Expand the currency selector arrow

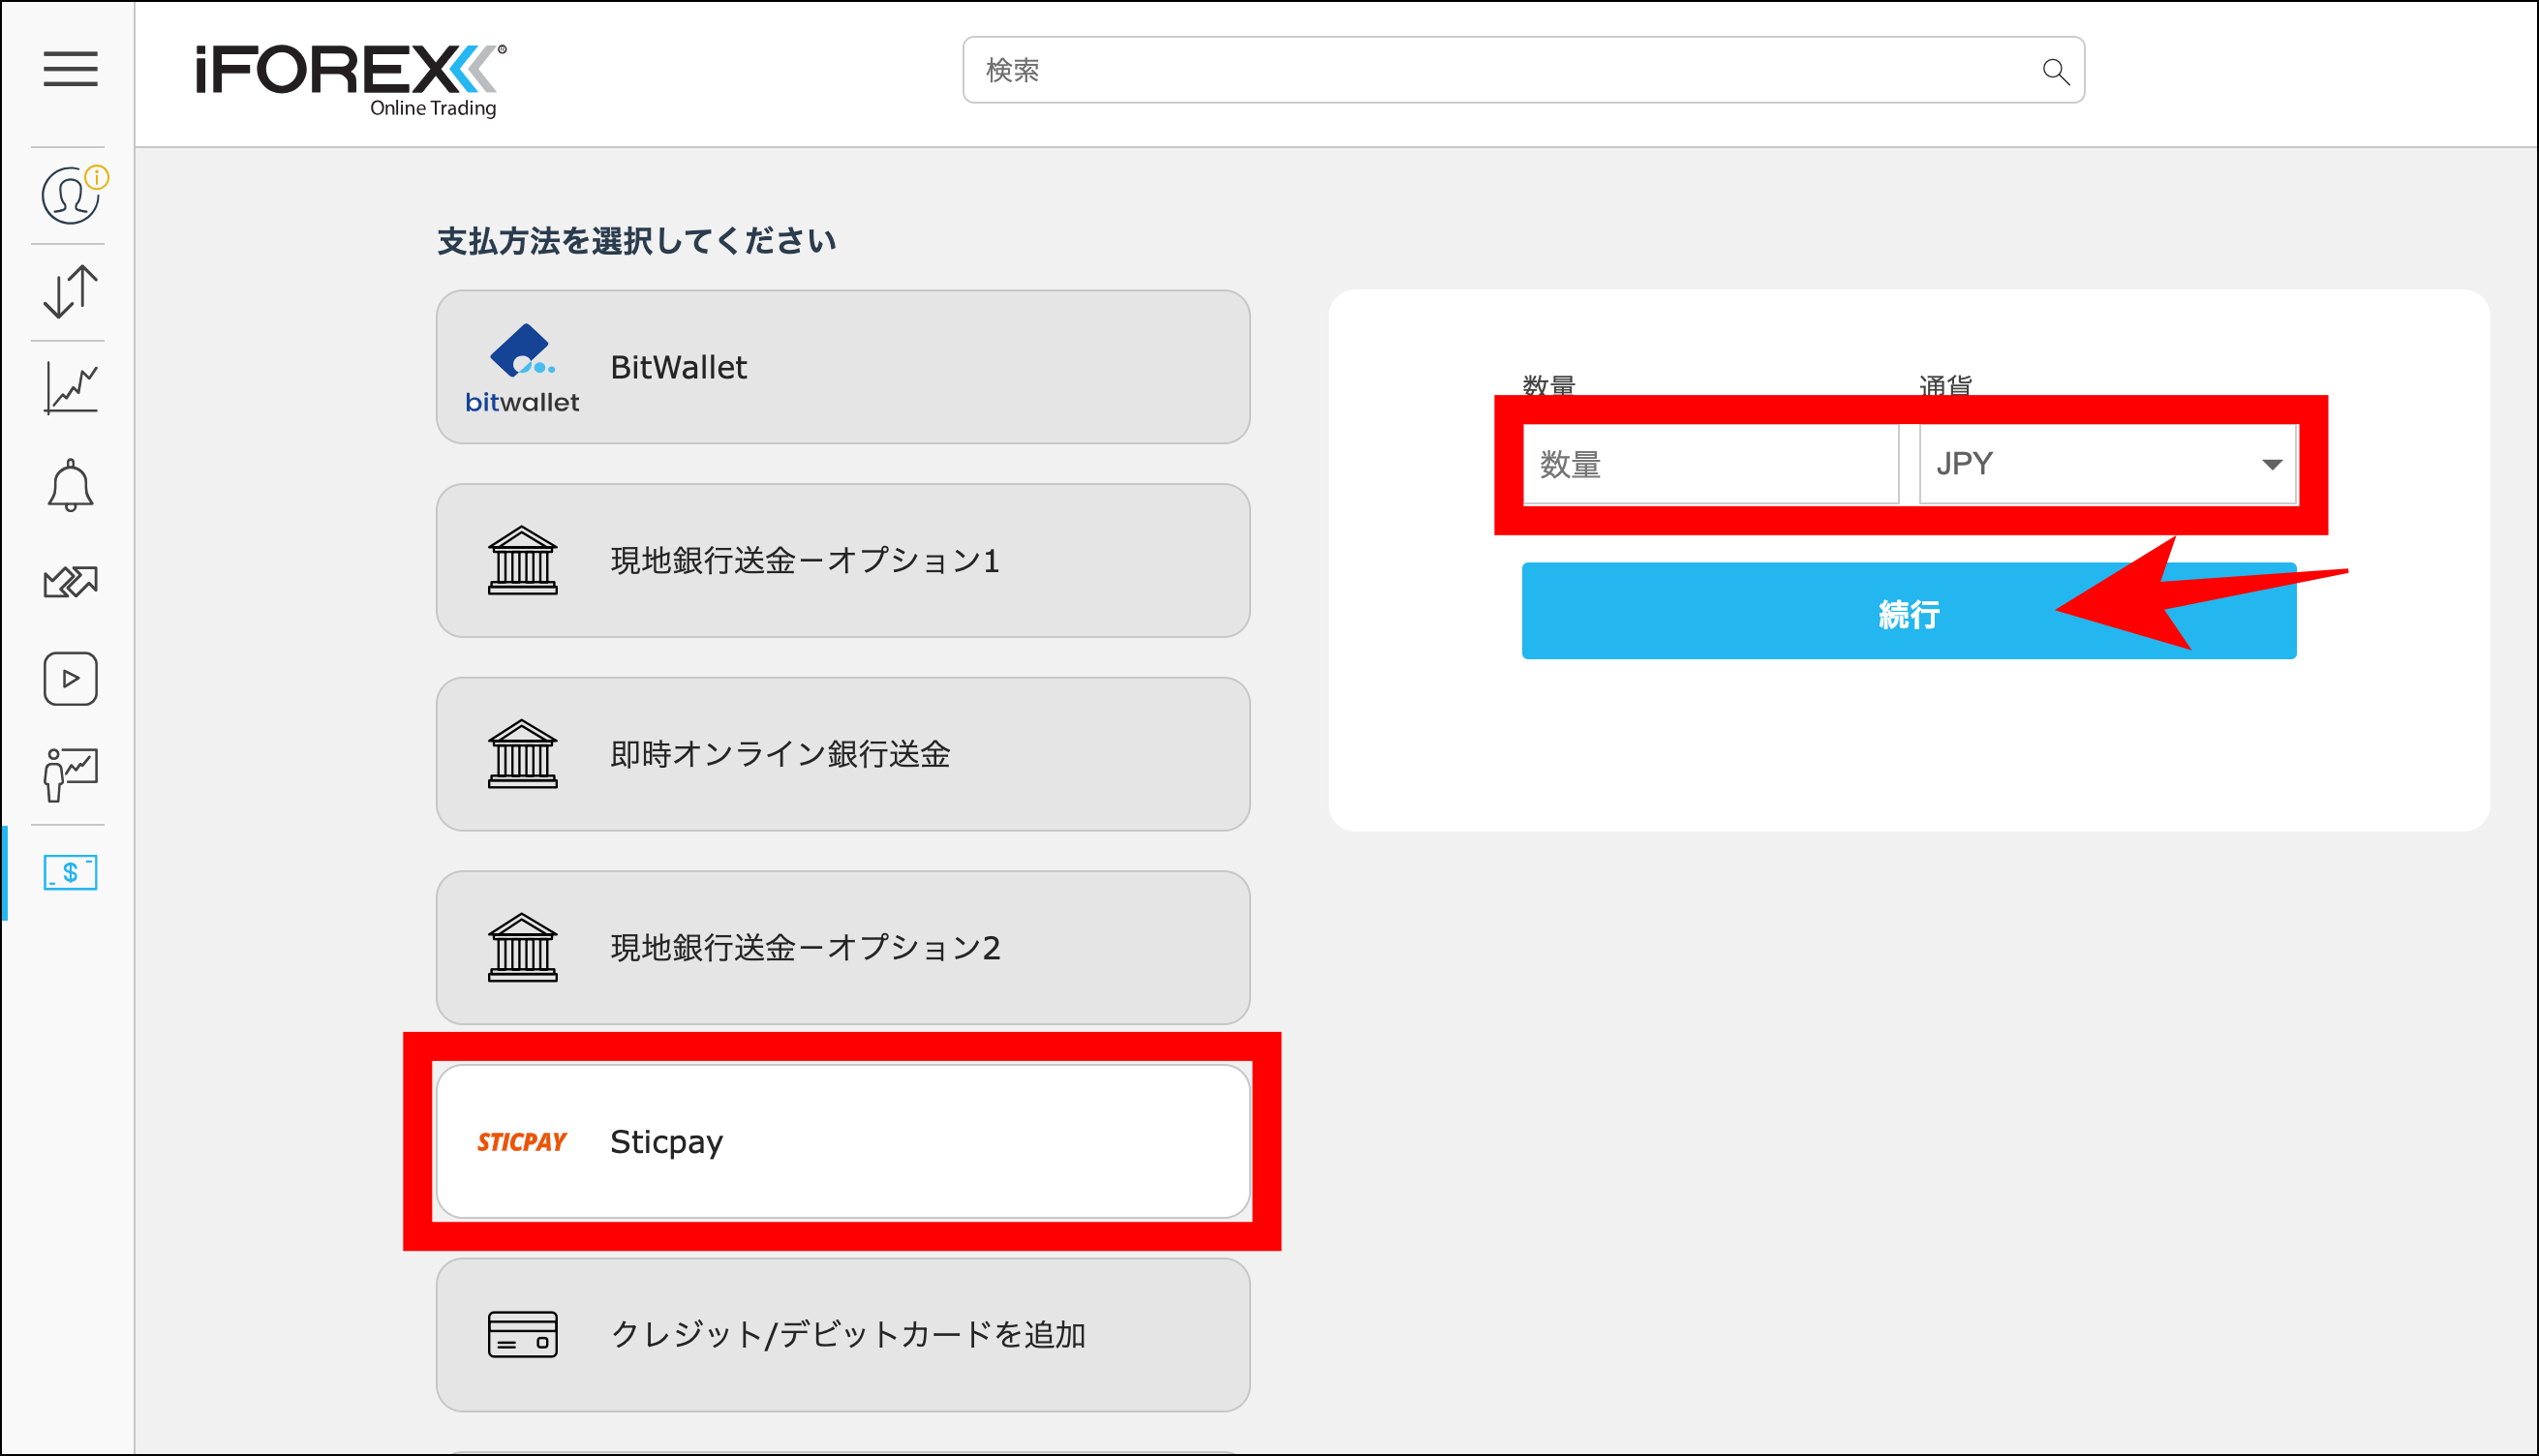2272,464
